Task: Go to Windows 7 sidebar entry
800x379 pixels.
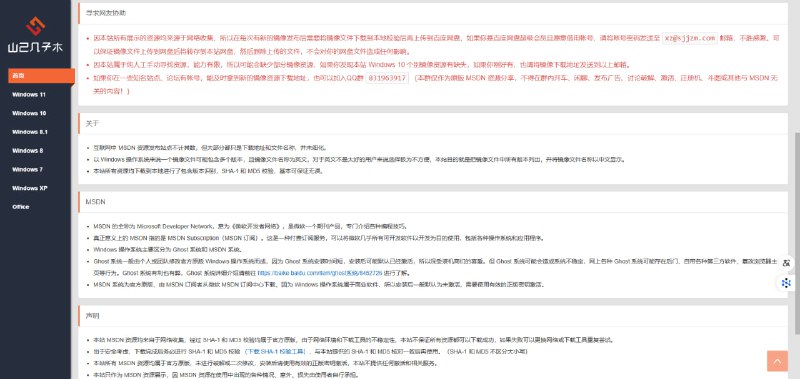Action: [28, 169]
